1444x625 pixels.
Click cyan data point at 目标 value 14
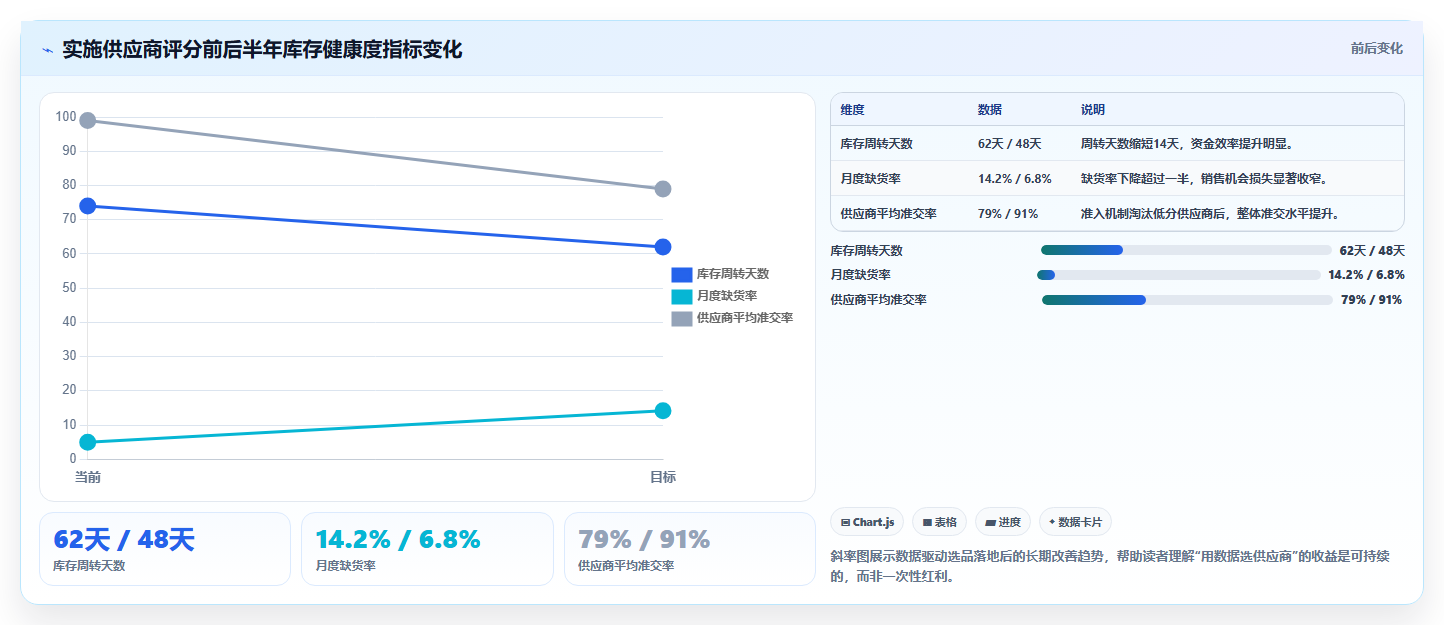[662, 411]
